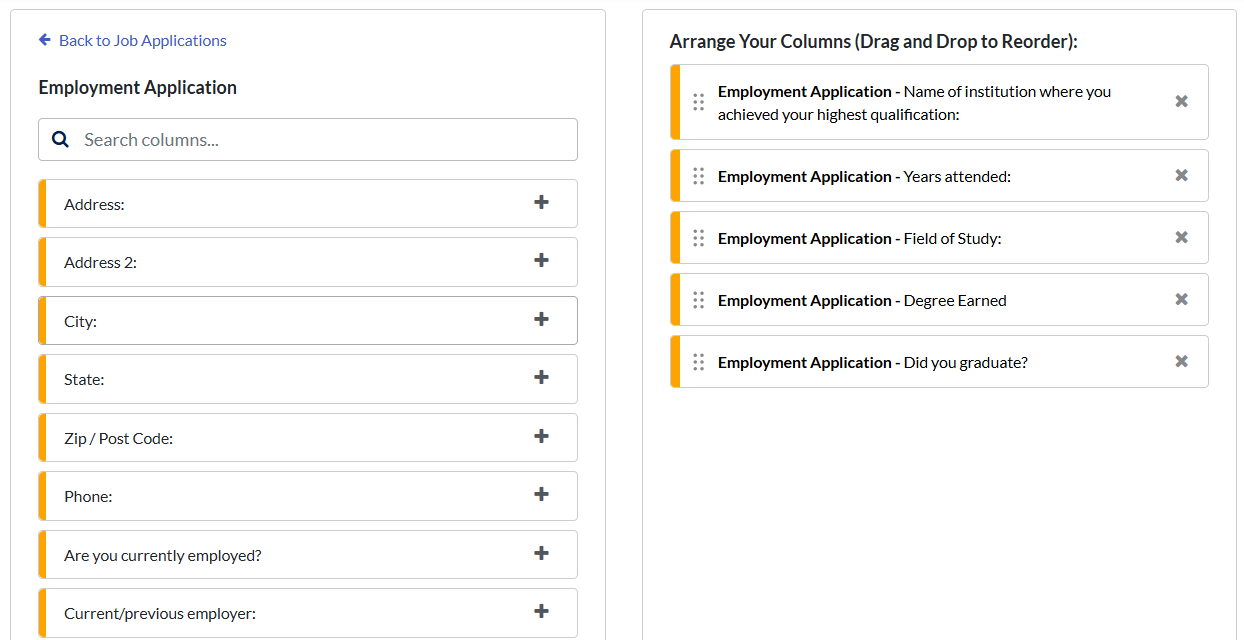The image size is (1244, 640).
Task: Add the Address 2 column via plus
Action: tap(541, 260)
